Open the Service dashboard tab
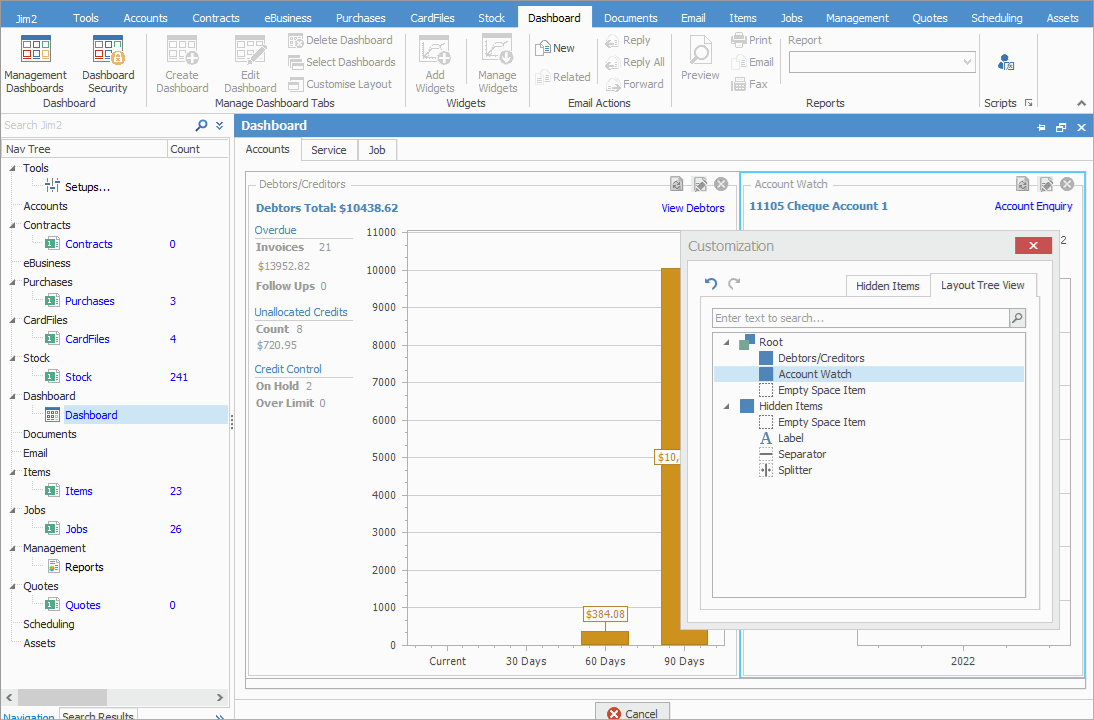 (x=328, y=150)
